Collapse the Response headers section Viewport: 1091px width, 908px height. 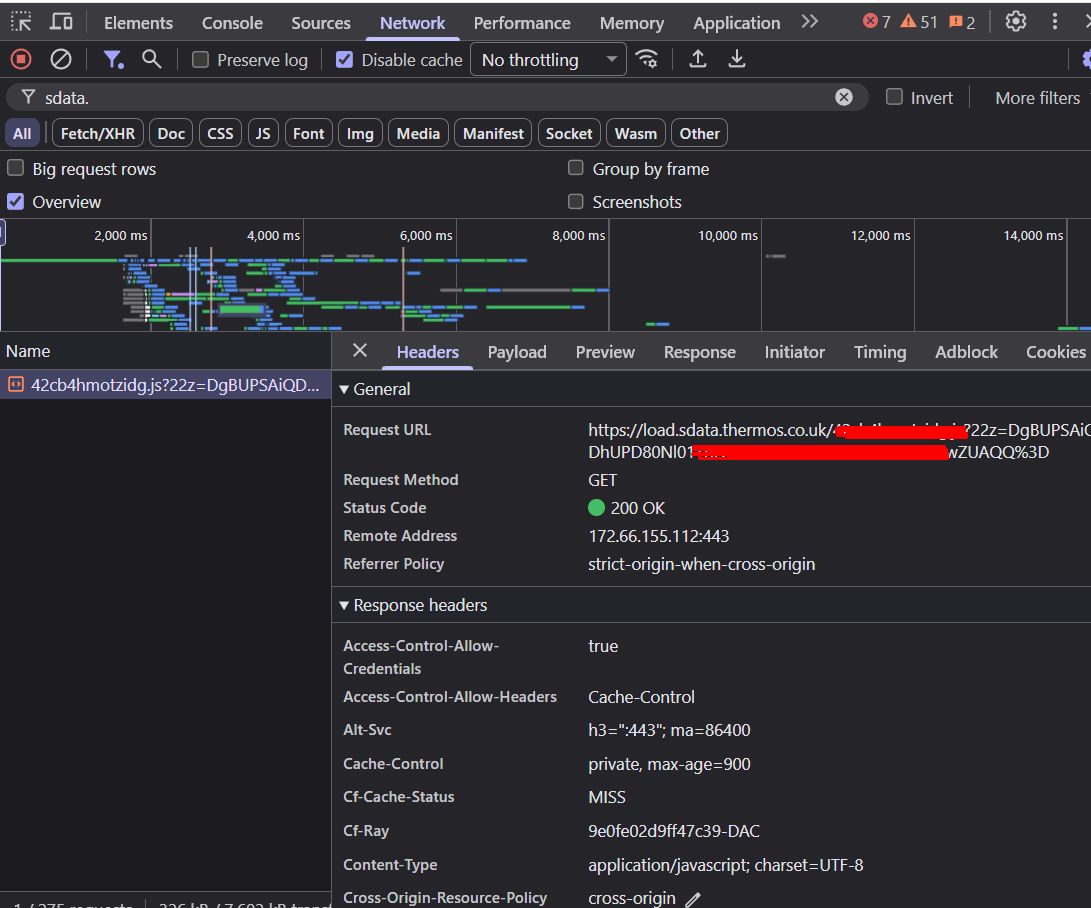(x=413, y=605)
